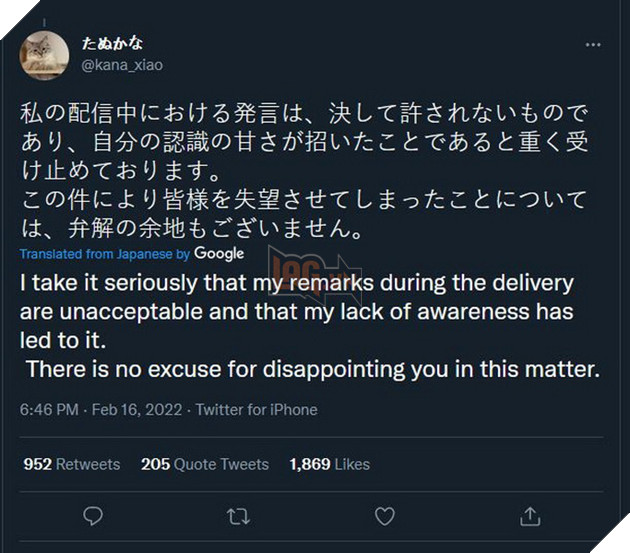Show who gave the 1,869 Likes
630x553 pixels.
click(329, 464)
